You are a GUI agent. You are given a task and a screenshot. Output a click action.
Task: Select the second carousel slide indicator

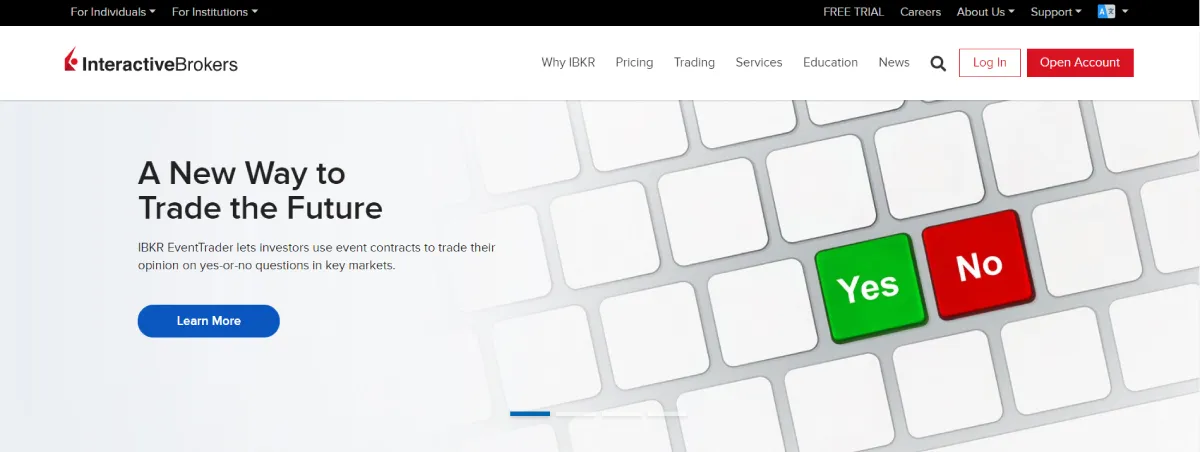(x=576, y=414)
